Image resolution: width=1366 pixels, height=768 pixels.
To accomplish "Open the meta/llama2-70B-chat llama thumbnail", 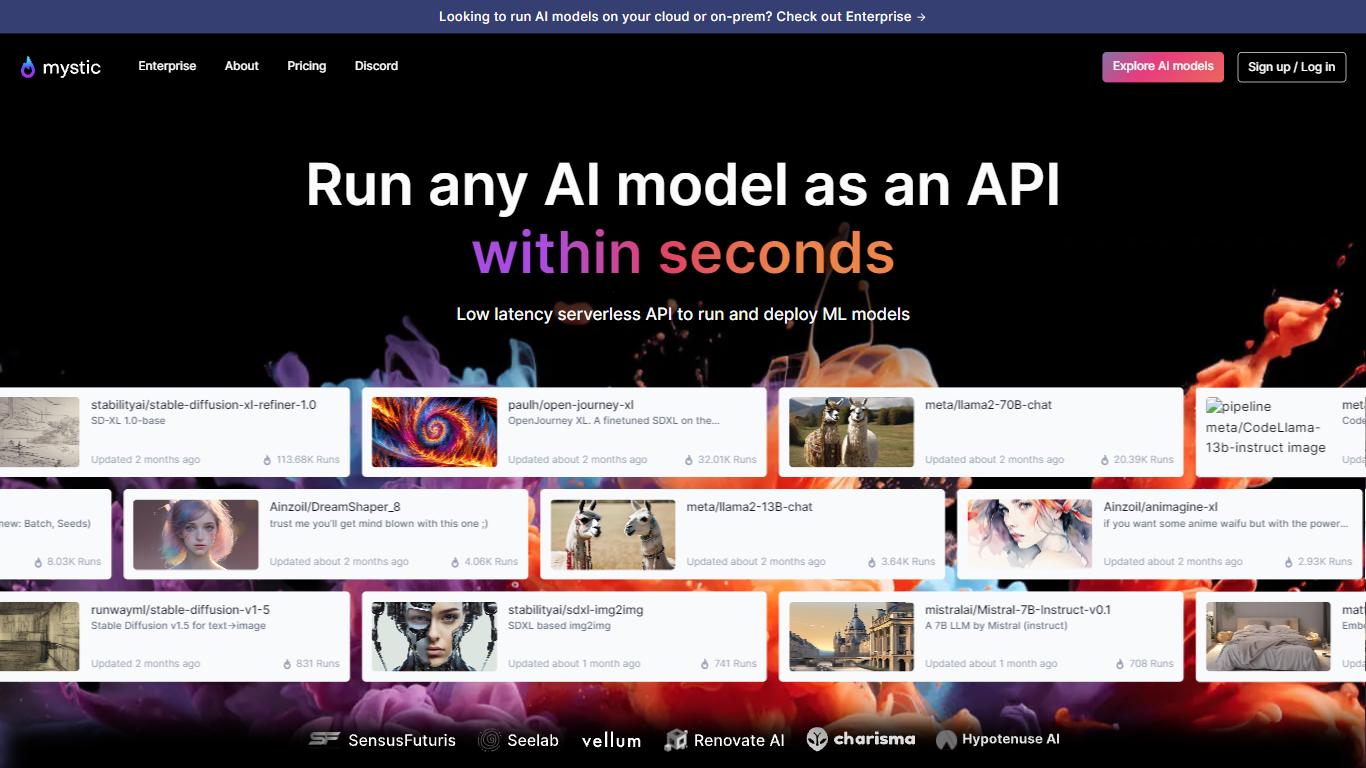I will [851, 432].
